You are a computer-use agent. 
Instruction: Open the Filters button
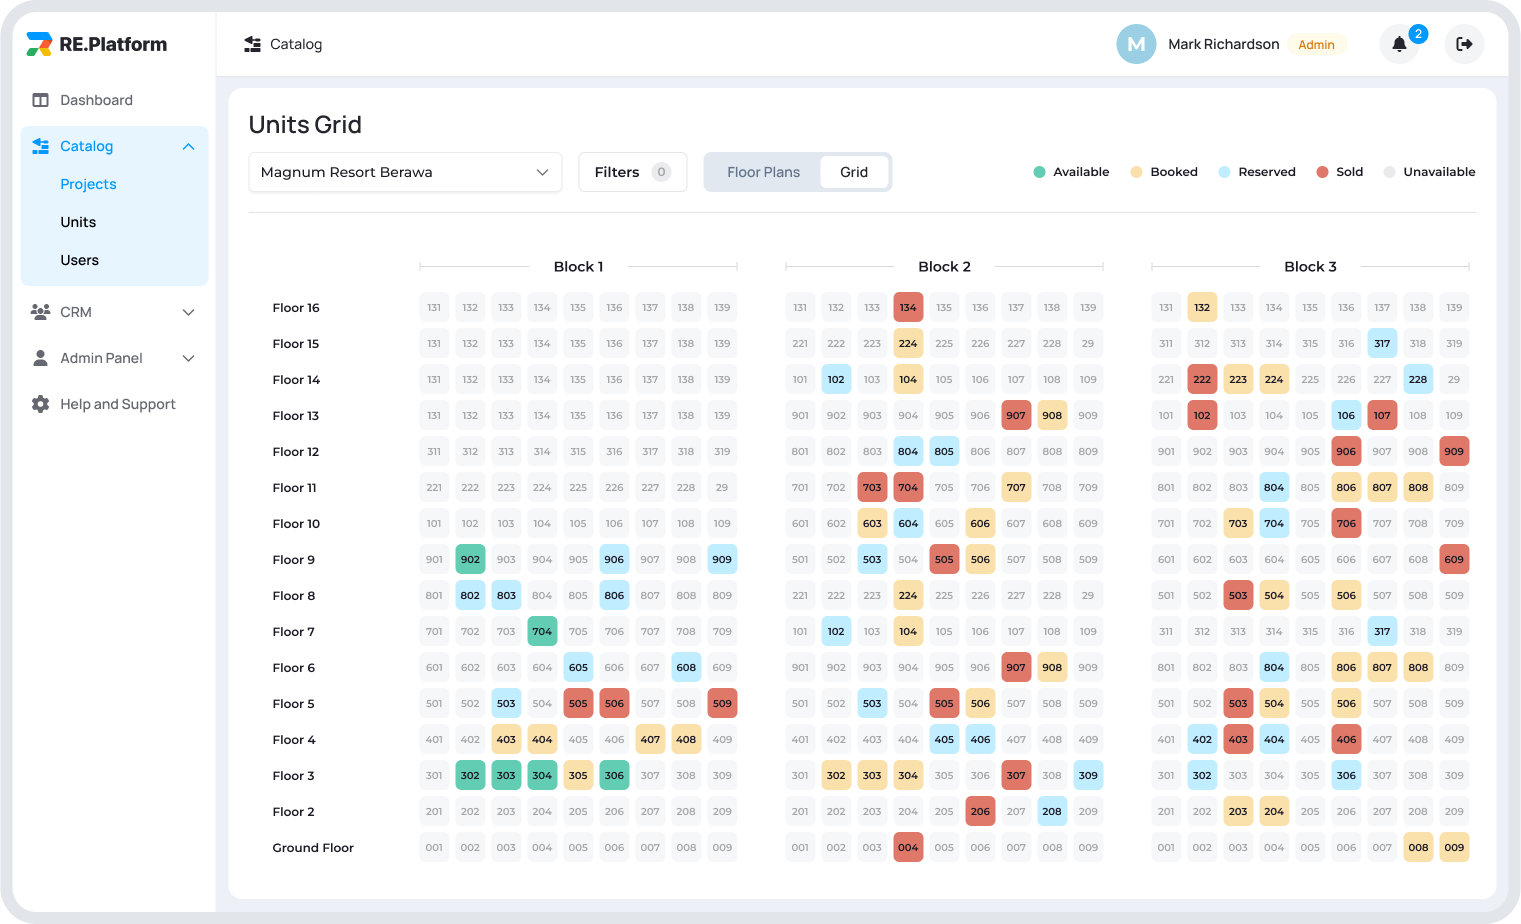pos(632,172)
